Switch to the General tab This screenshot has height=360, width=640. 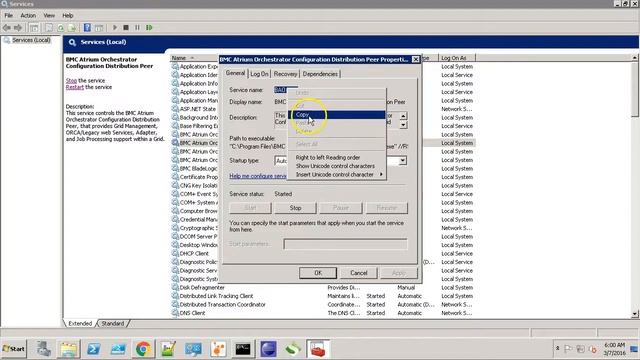[x=236, y=73]
